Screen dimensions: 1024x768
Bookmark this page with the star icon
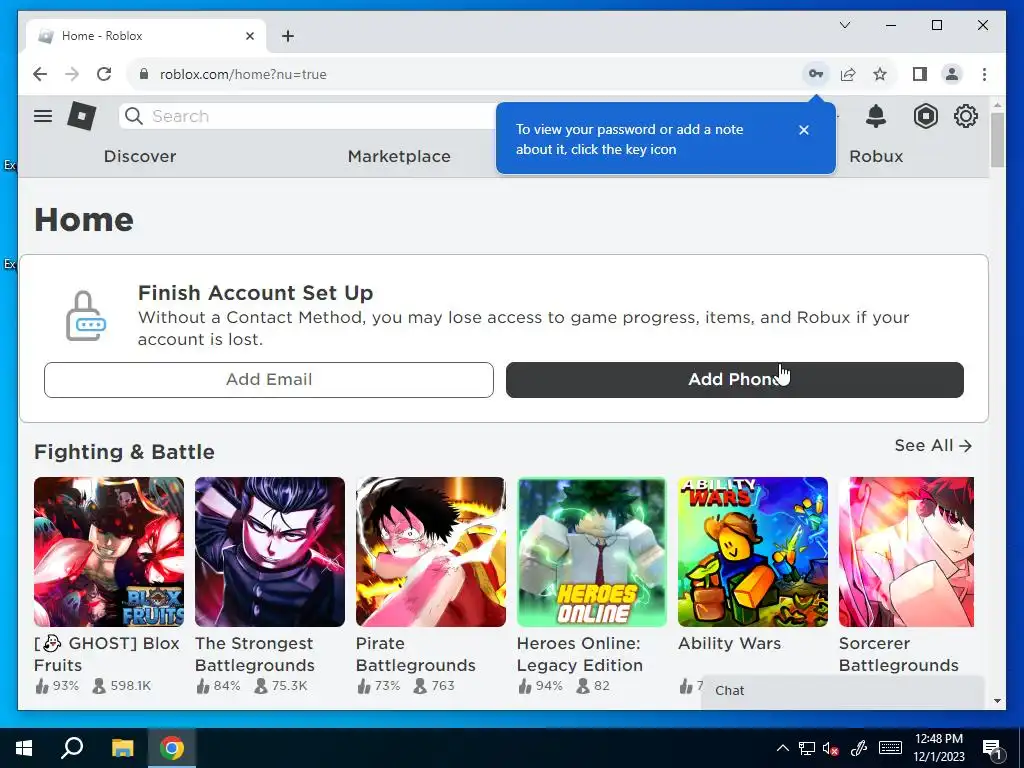click(x=880, y=74)
